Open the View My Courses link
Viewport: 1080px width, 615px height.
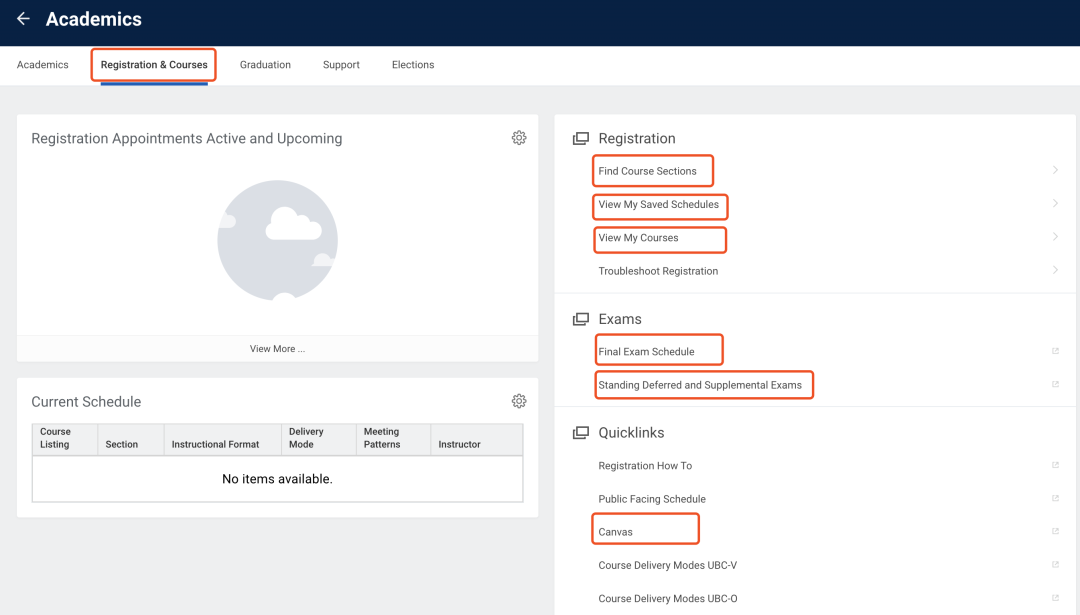pos(638,238)
